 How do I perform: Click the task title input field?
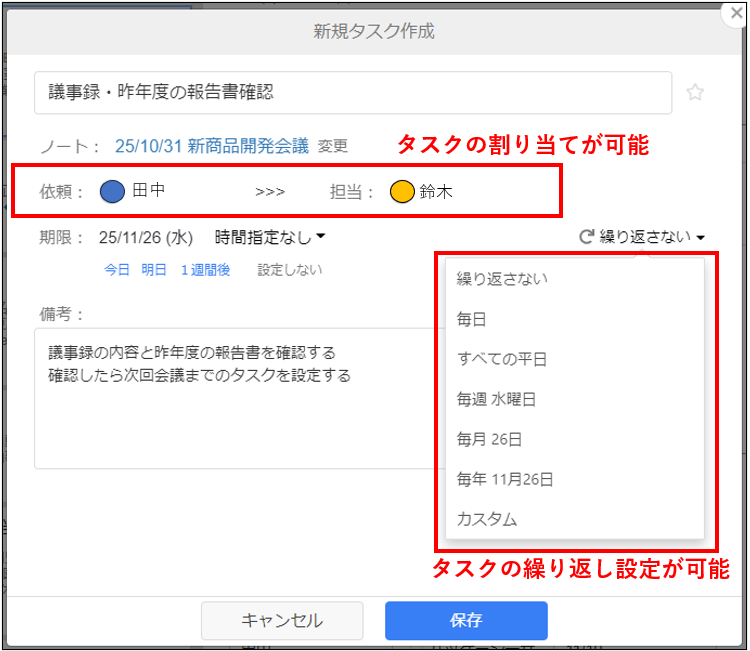point(352,93)
